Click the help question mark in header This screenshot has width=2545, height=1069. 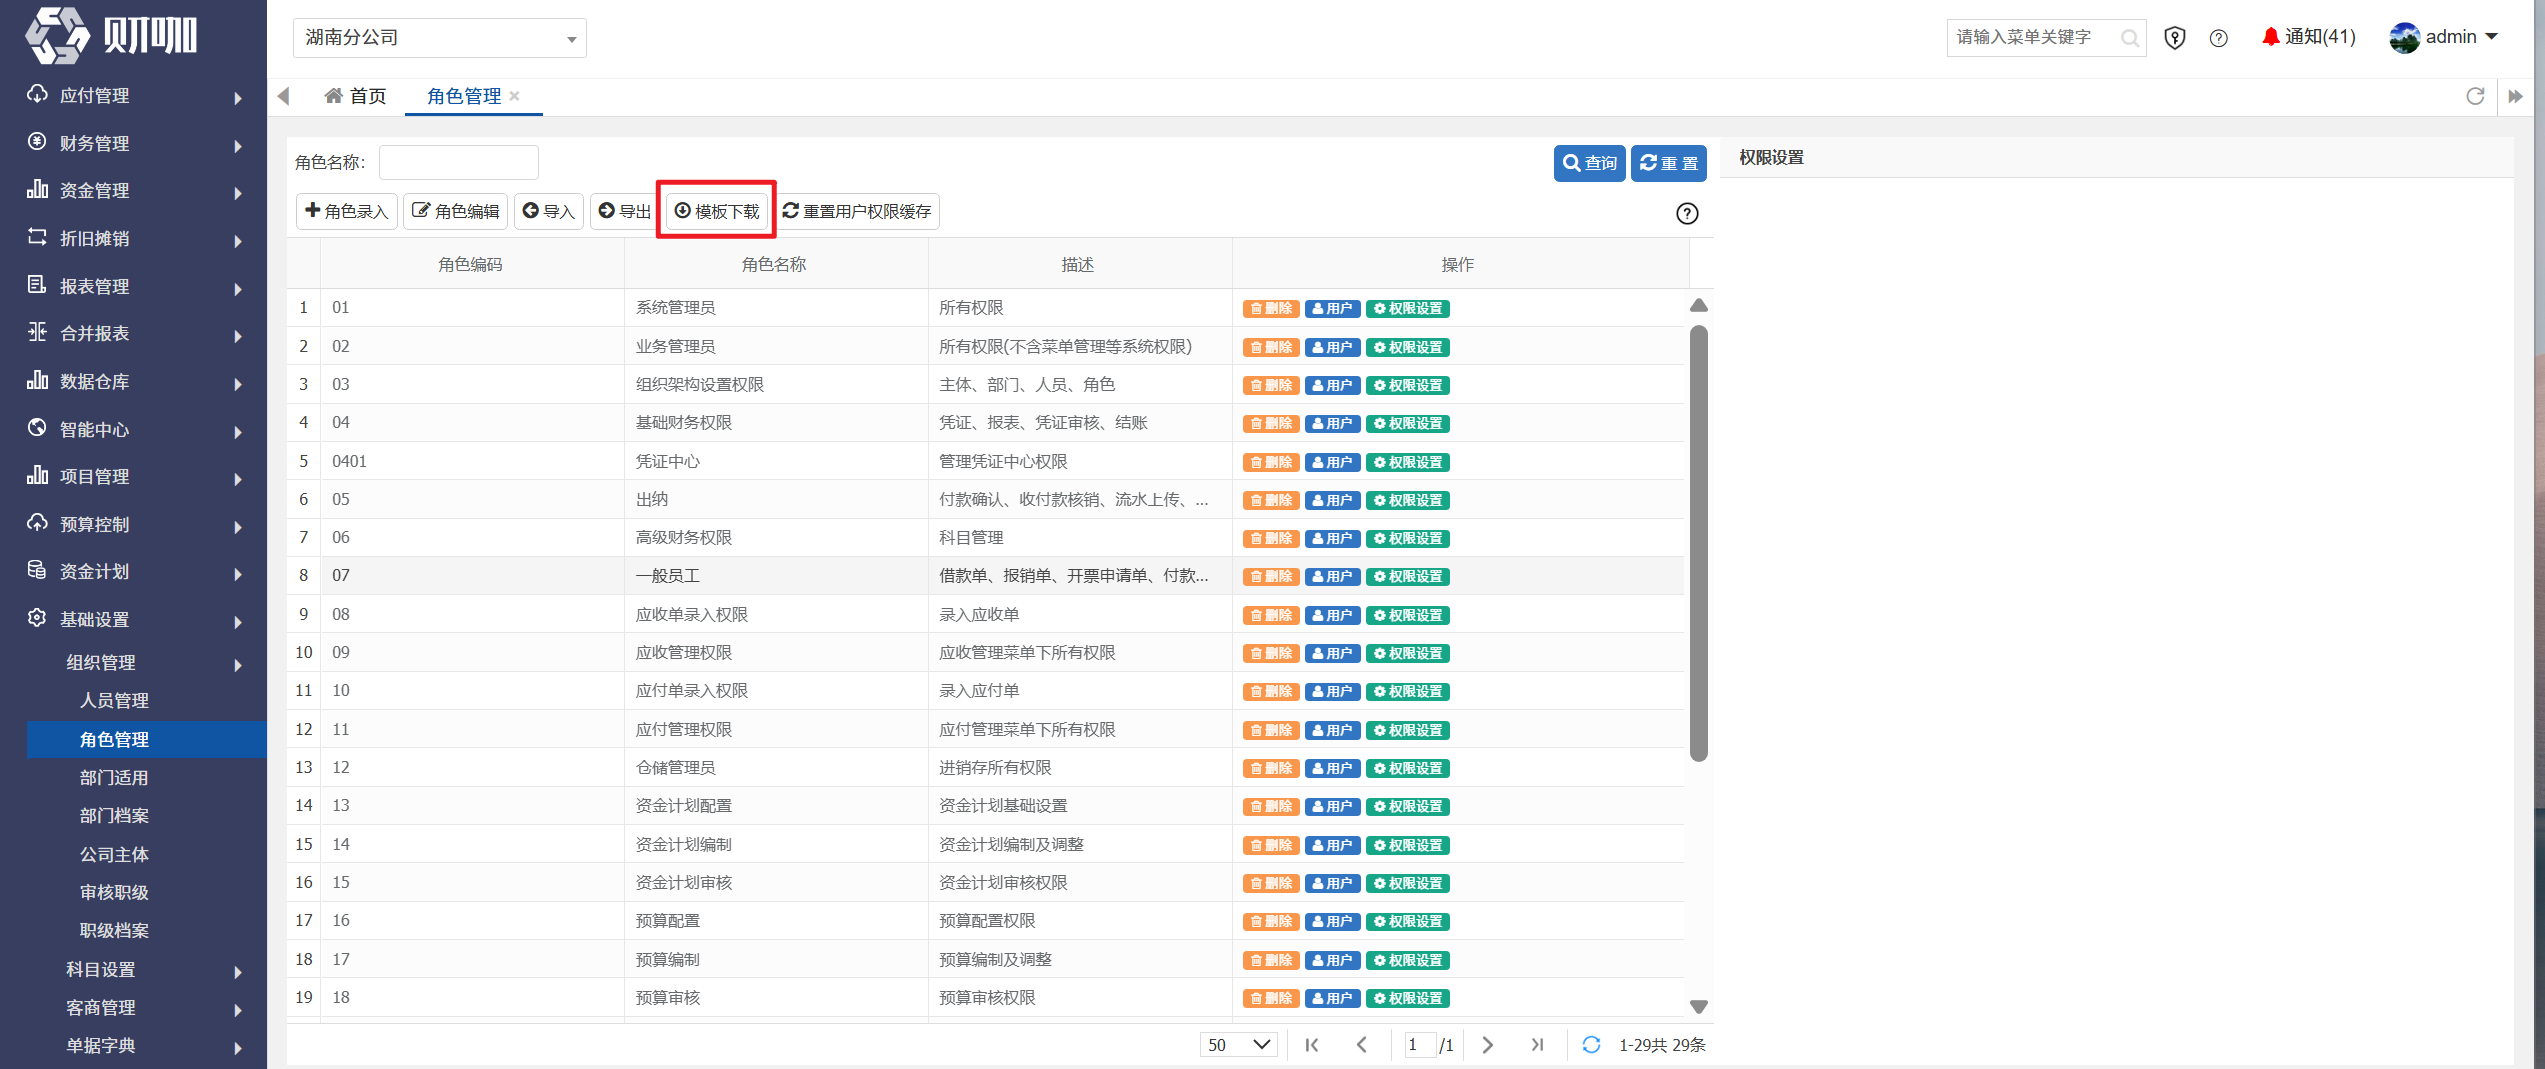(x=2218, y=38)
